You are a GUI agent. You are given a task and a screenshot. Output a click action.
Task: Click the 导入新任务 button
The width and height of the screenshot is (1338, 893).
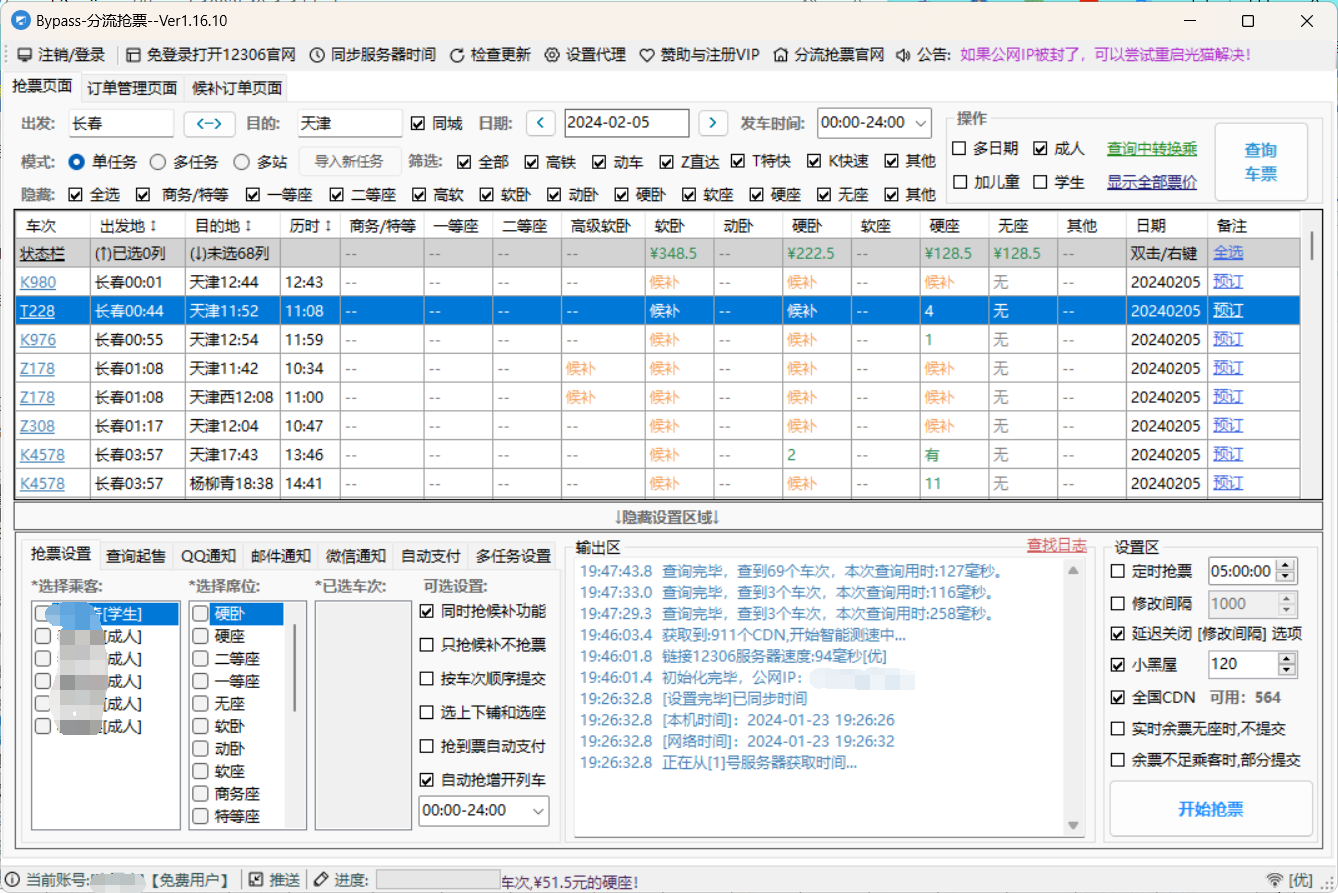coord(349,161)
